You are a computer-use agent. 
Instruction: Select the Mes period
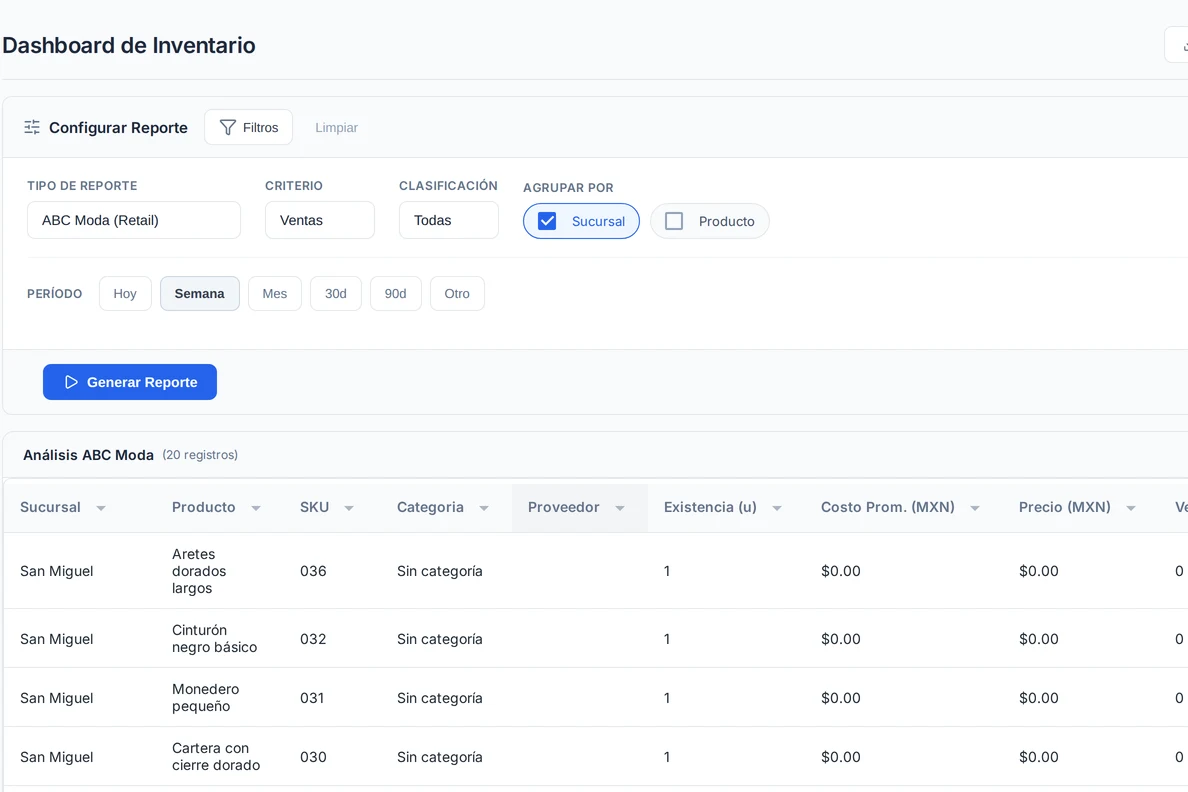[x=274, y=293]
